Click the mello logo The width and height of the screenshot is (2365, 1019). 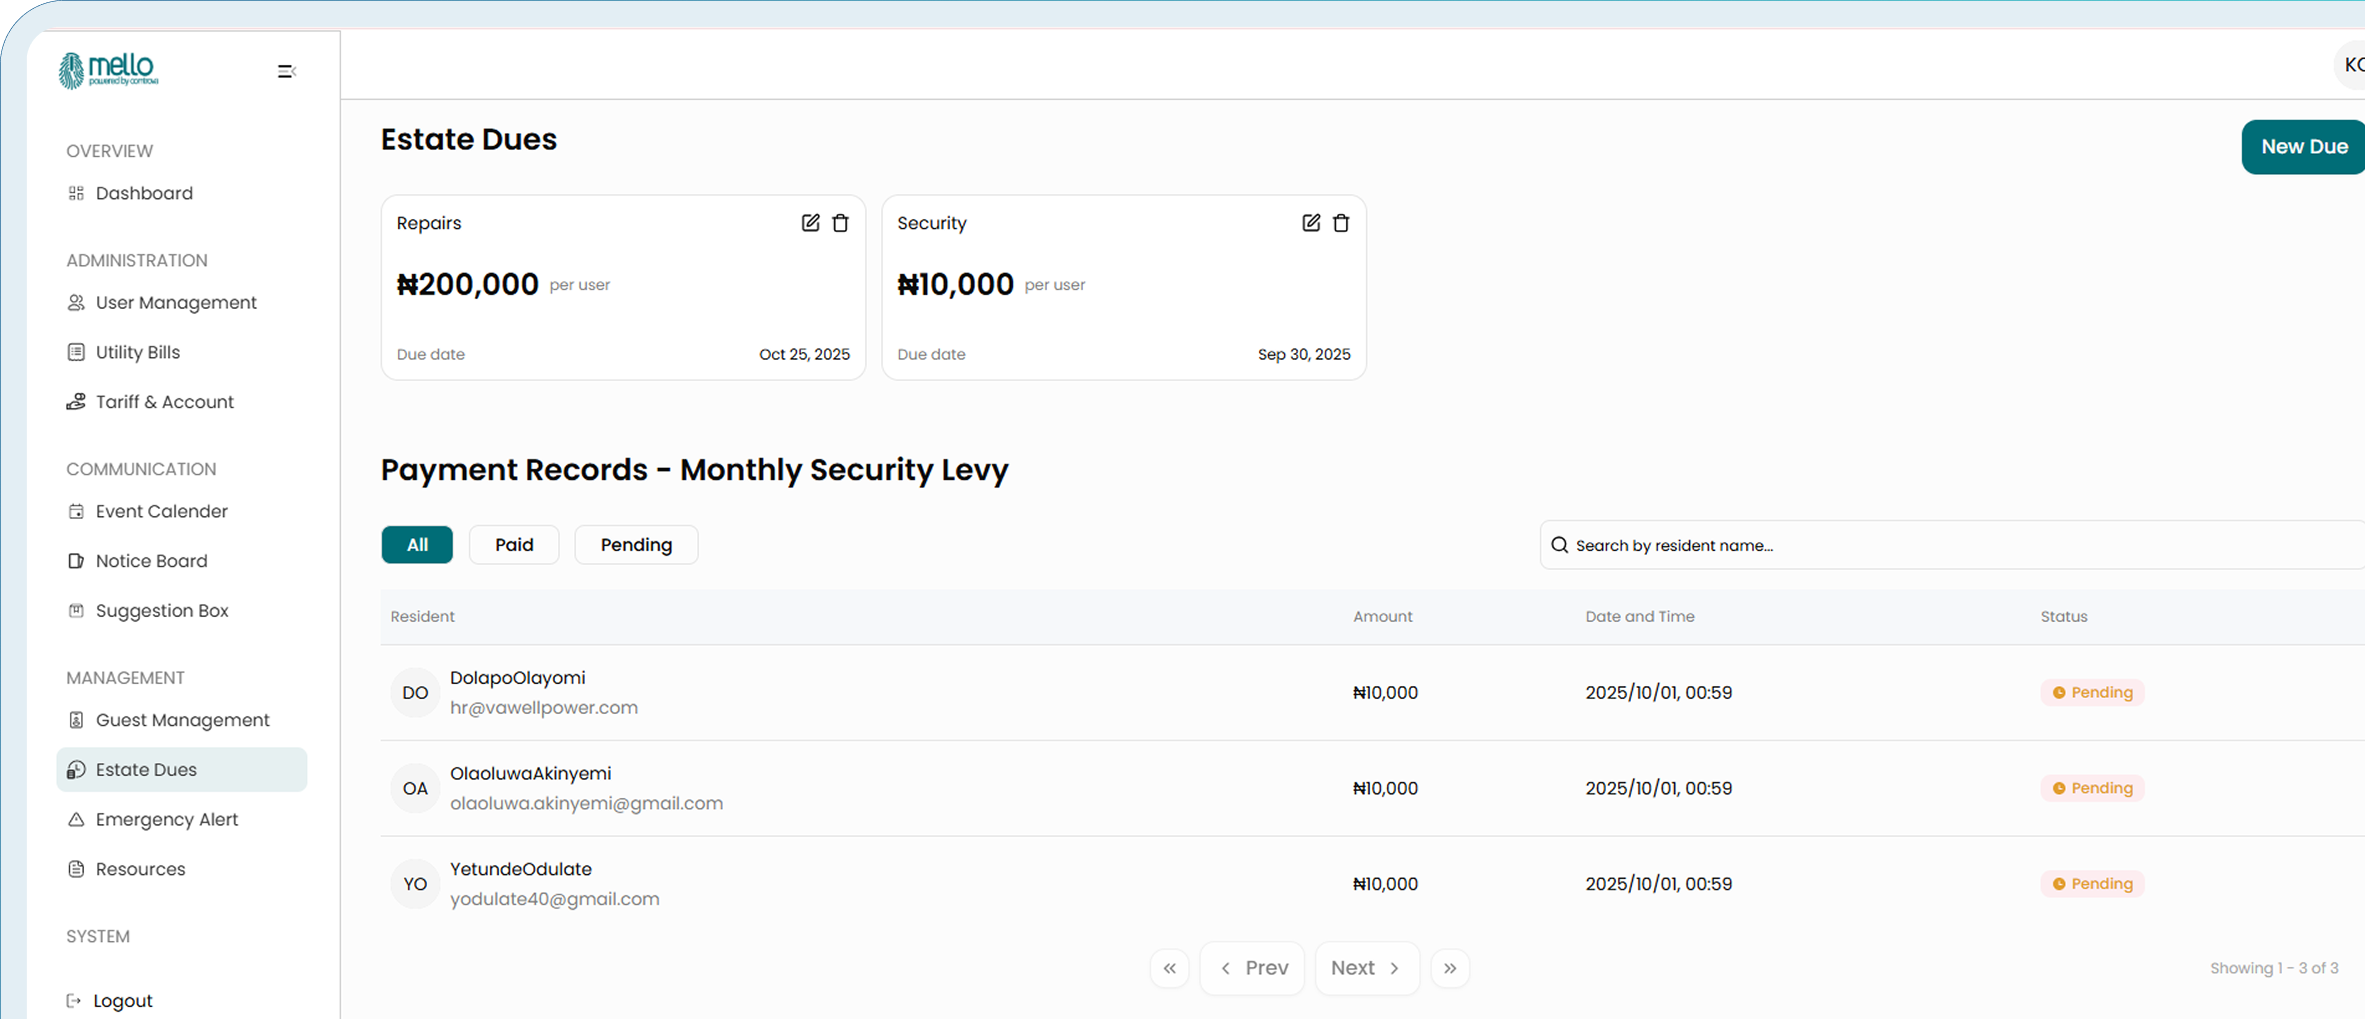coord(109,70)
